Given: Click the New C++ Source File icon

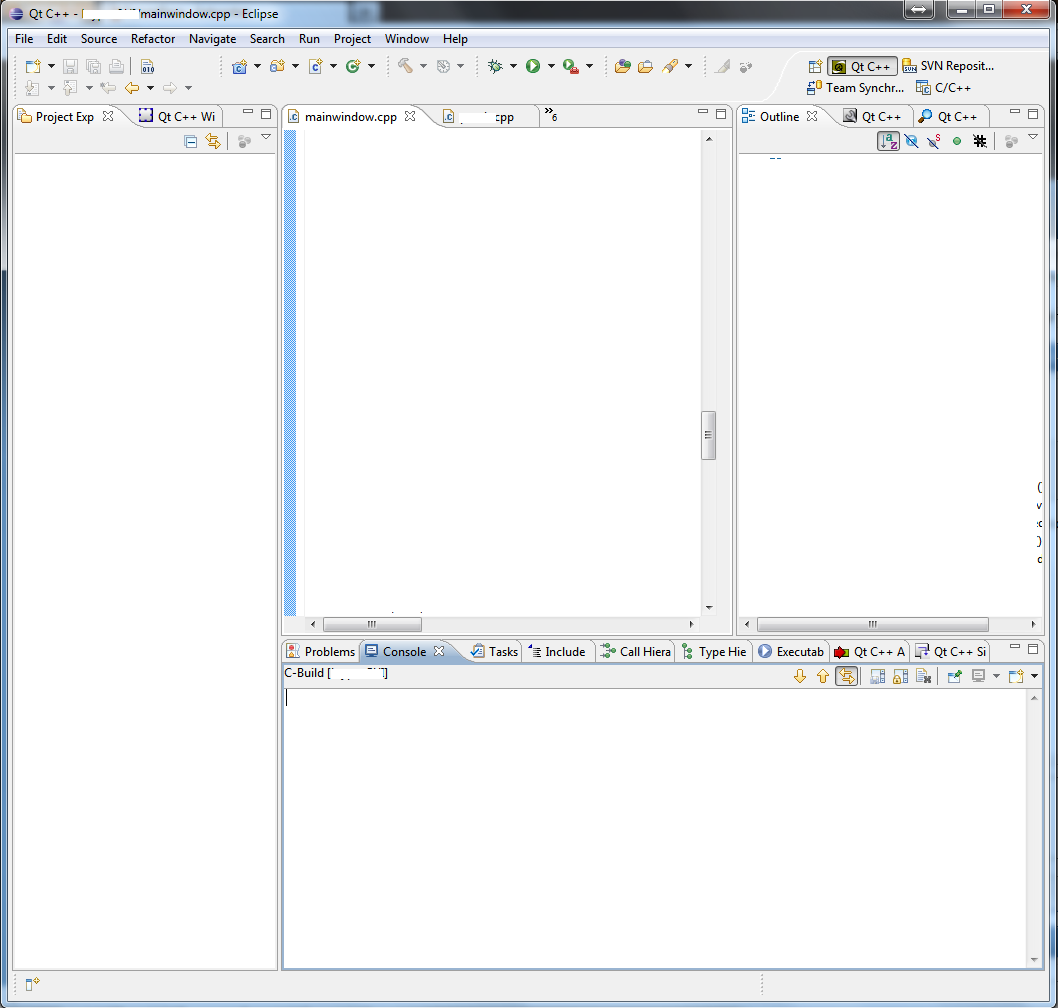Looking at the screenshot, I should click(315, 66).
